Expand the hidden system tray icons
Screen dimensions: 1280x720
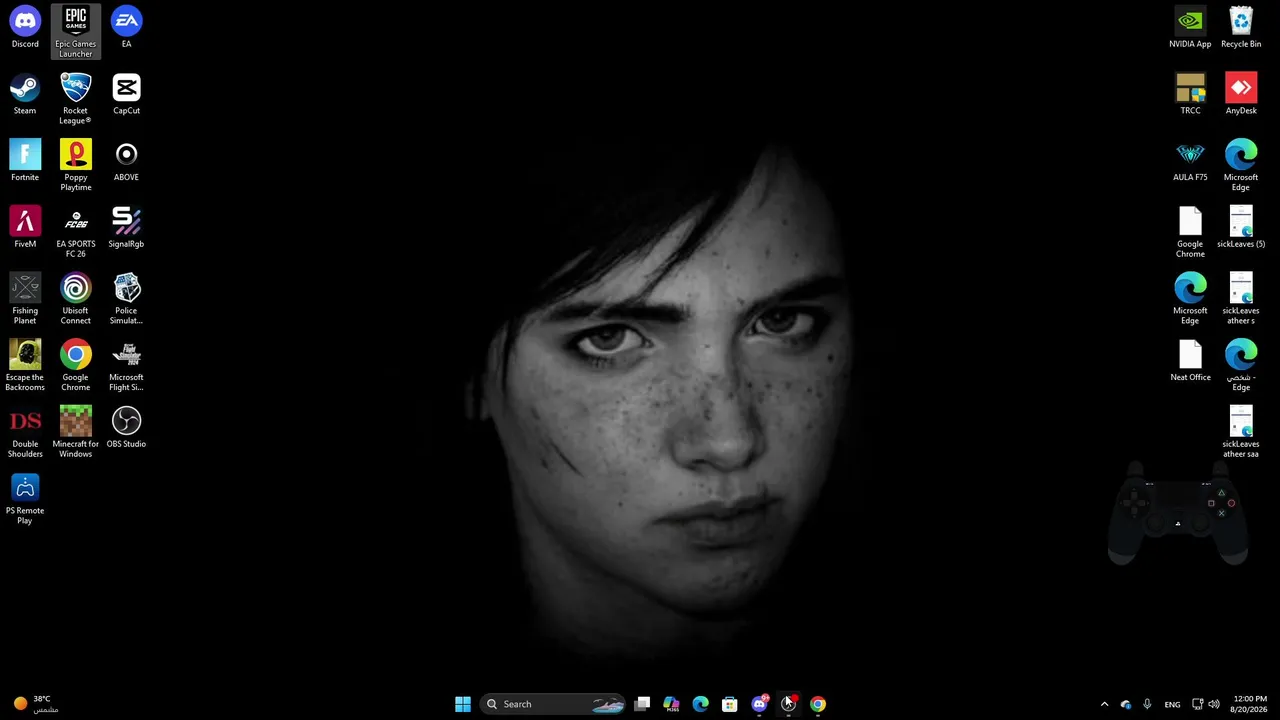click(x=1104, y=704)
